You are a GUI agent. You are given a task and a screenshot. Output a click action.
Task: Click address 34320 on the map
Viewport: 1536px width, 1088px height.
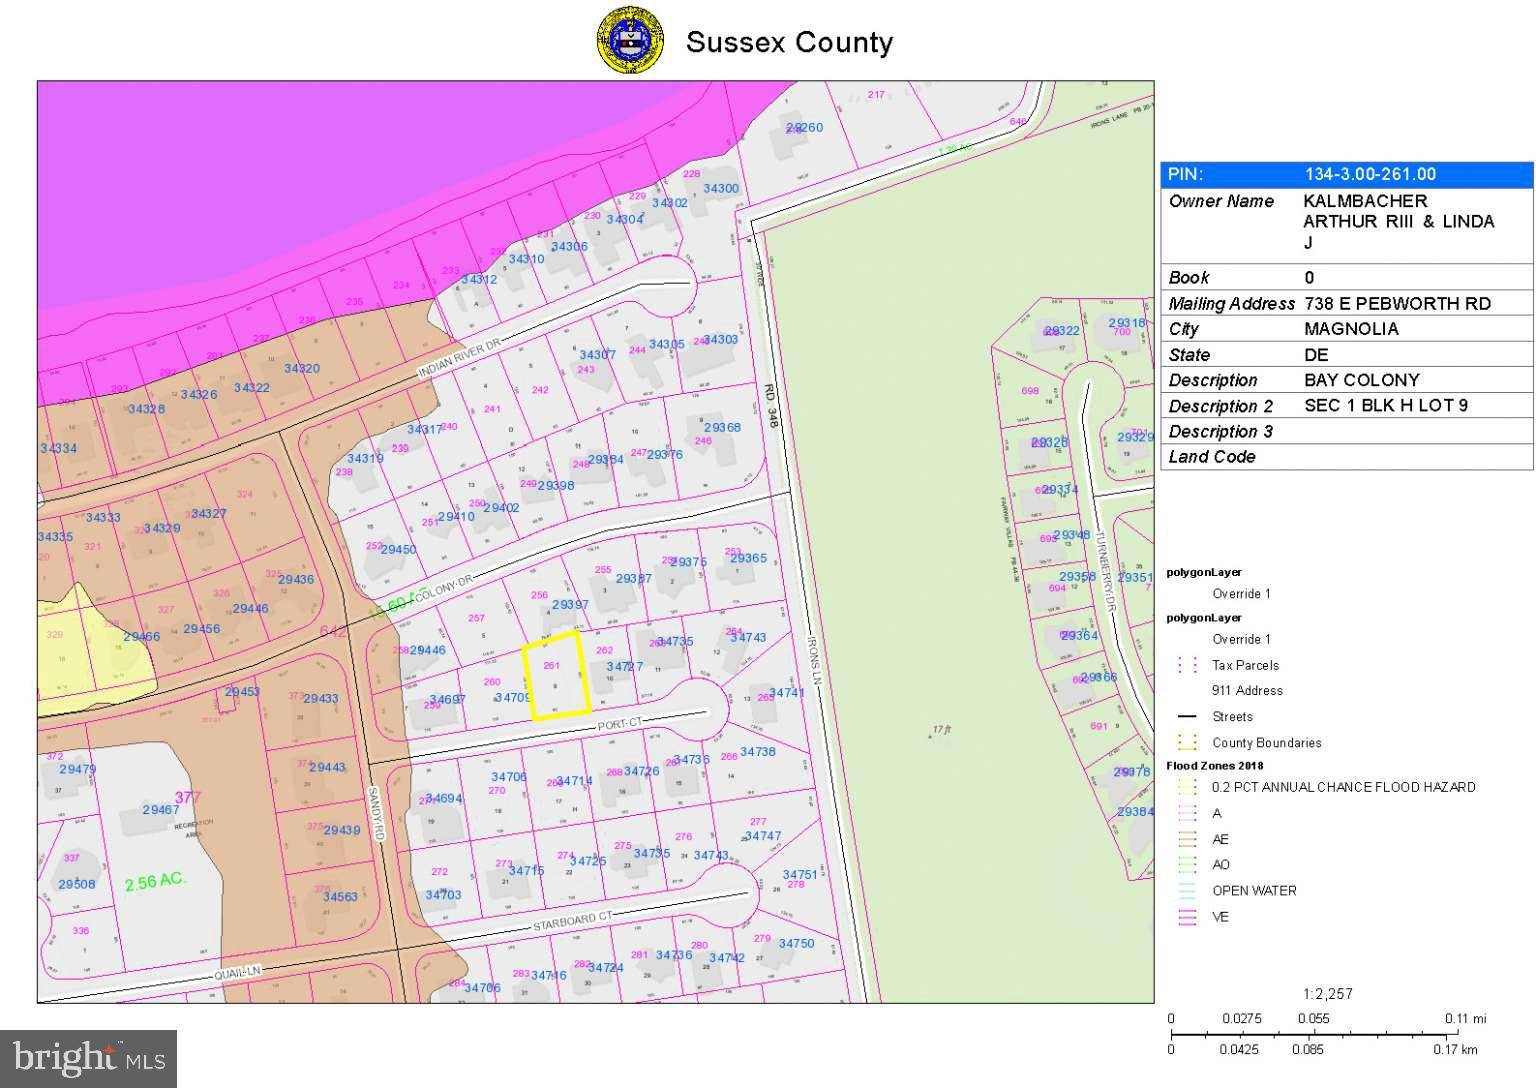click(x=301, y=368)
